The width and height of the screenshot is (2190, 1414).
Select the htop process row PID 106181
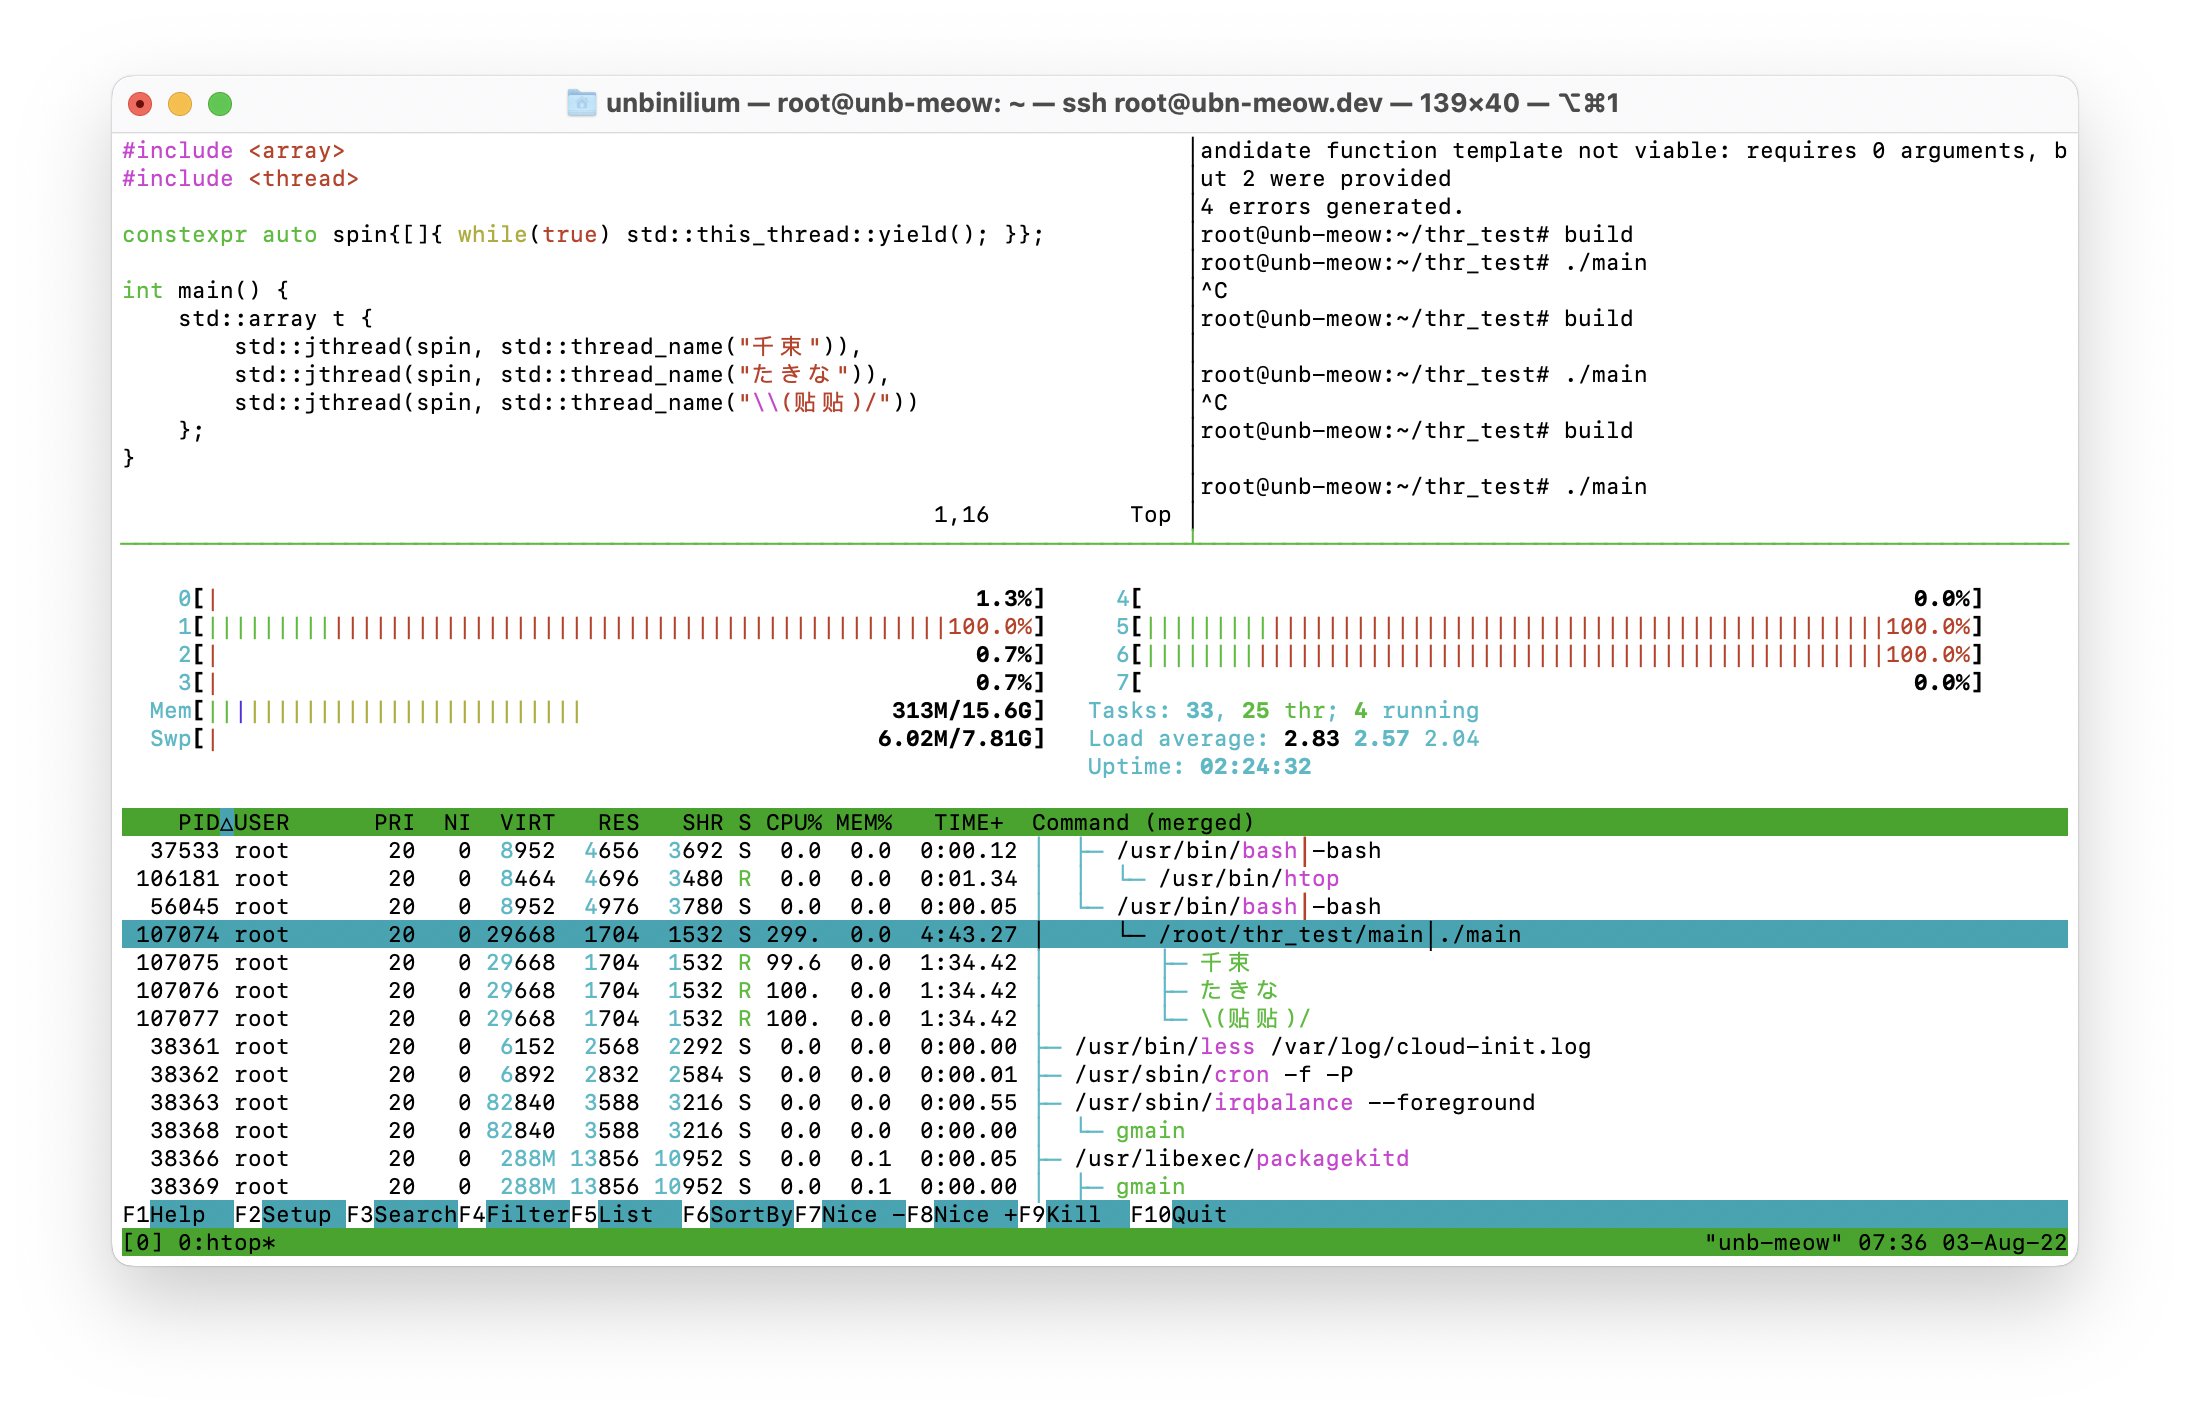[1094, 878]
